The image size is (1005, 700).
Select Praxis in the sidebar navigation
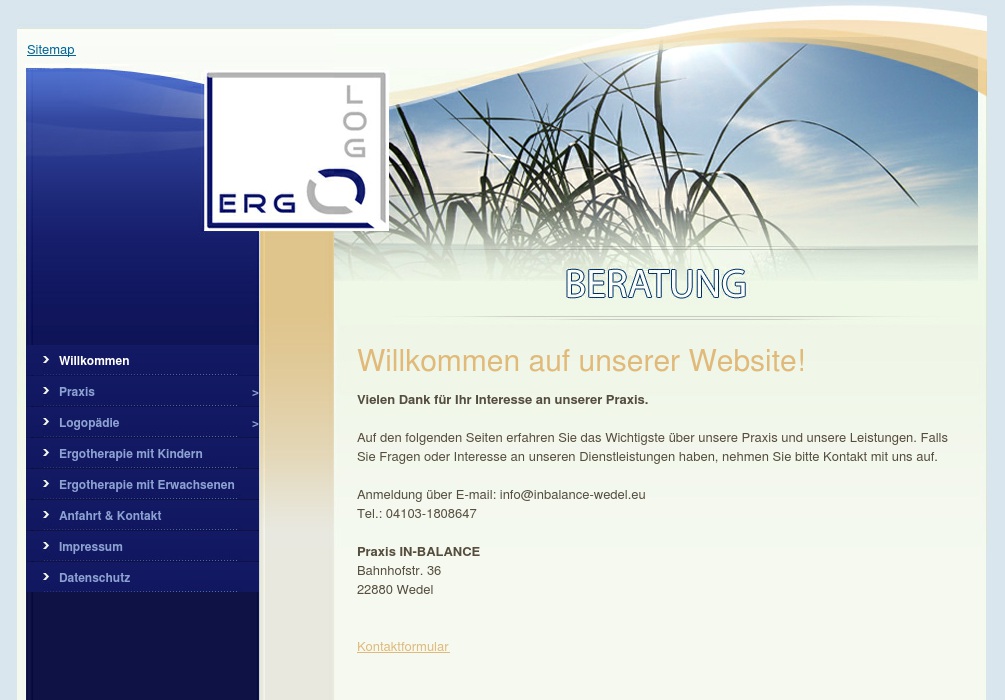[77, 392]
